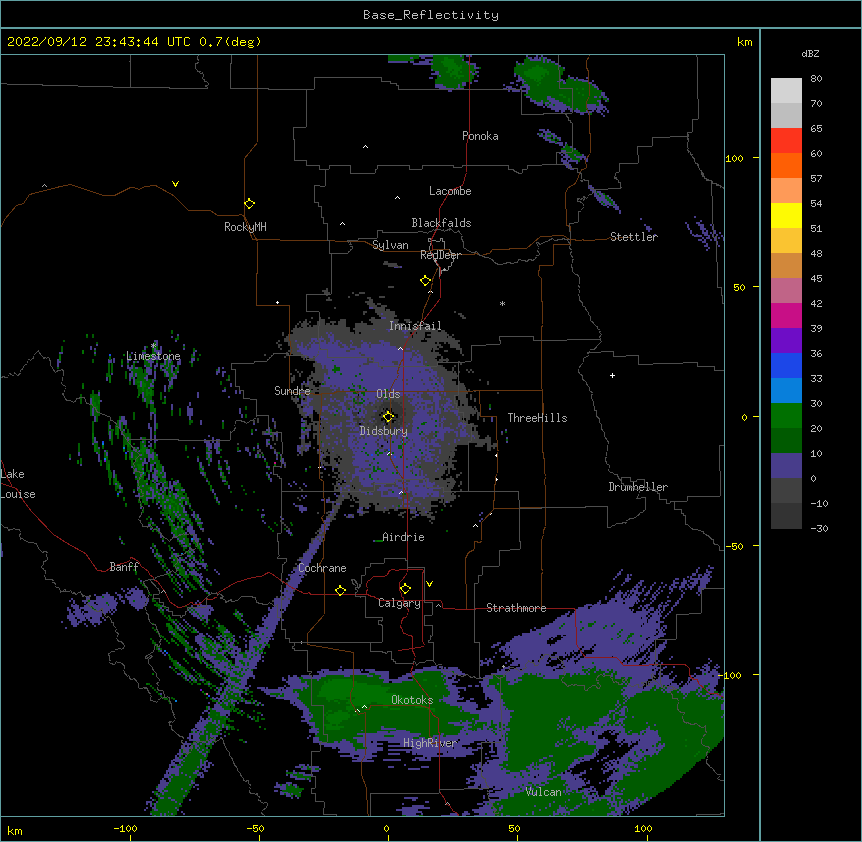
Task: Click the Stettler map label
Action: point(634,237)
